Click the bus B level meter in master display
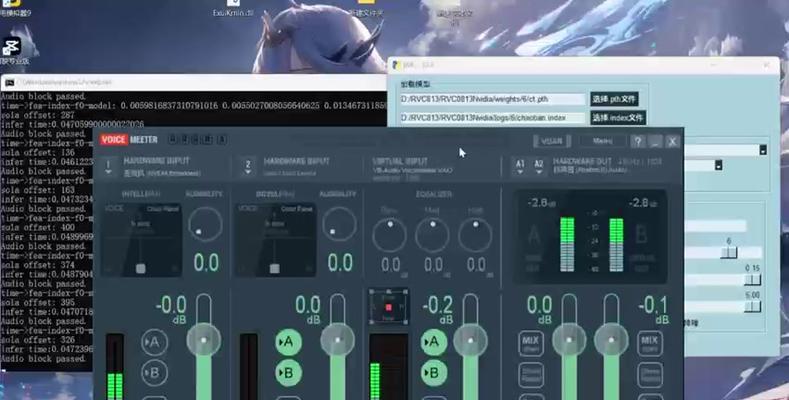 coord(616,245)
